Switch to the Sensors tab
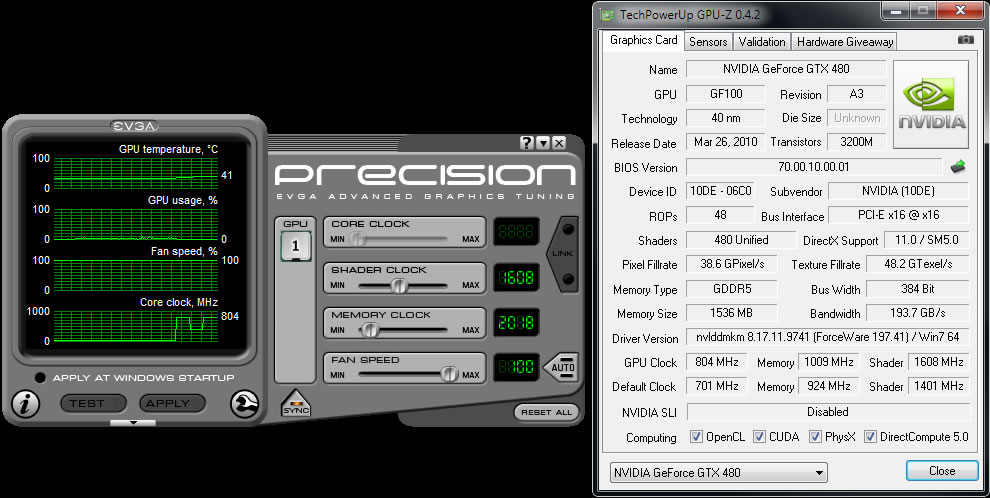 coord(708,42)
